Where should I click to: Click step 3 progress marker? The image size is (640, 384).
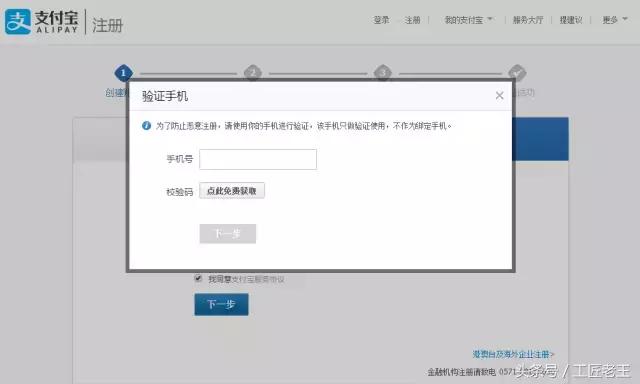pyautogui.click(x=383, y=73)
